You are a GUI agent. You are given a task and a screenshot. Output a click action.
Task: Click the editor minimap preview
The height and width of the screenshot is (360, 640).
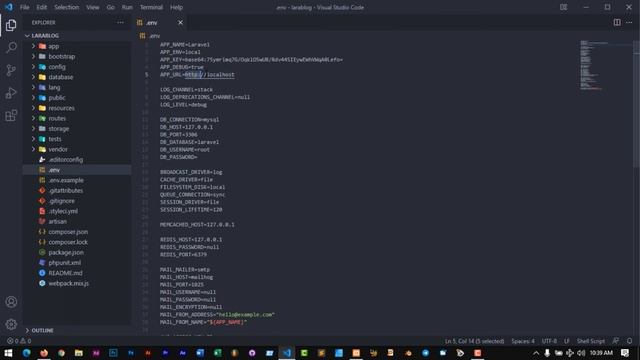(605, 65)
